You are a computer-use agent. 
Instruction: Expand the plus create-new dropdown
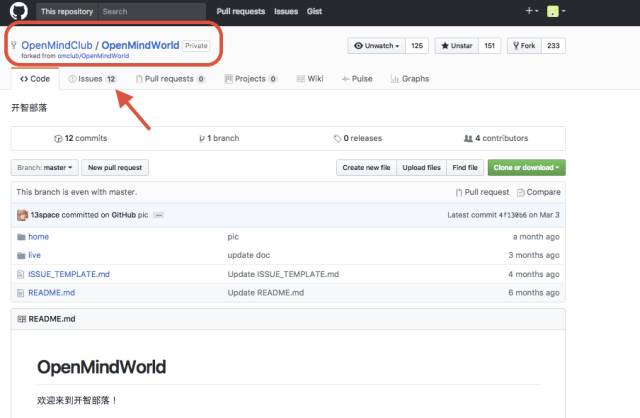pyautogui.click(x=532, y=11)
